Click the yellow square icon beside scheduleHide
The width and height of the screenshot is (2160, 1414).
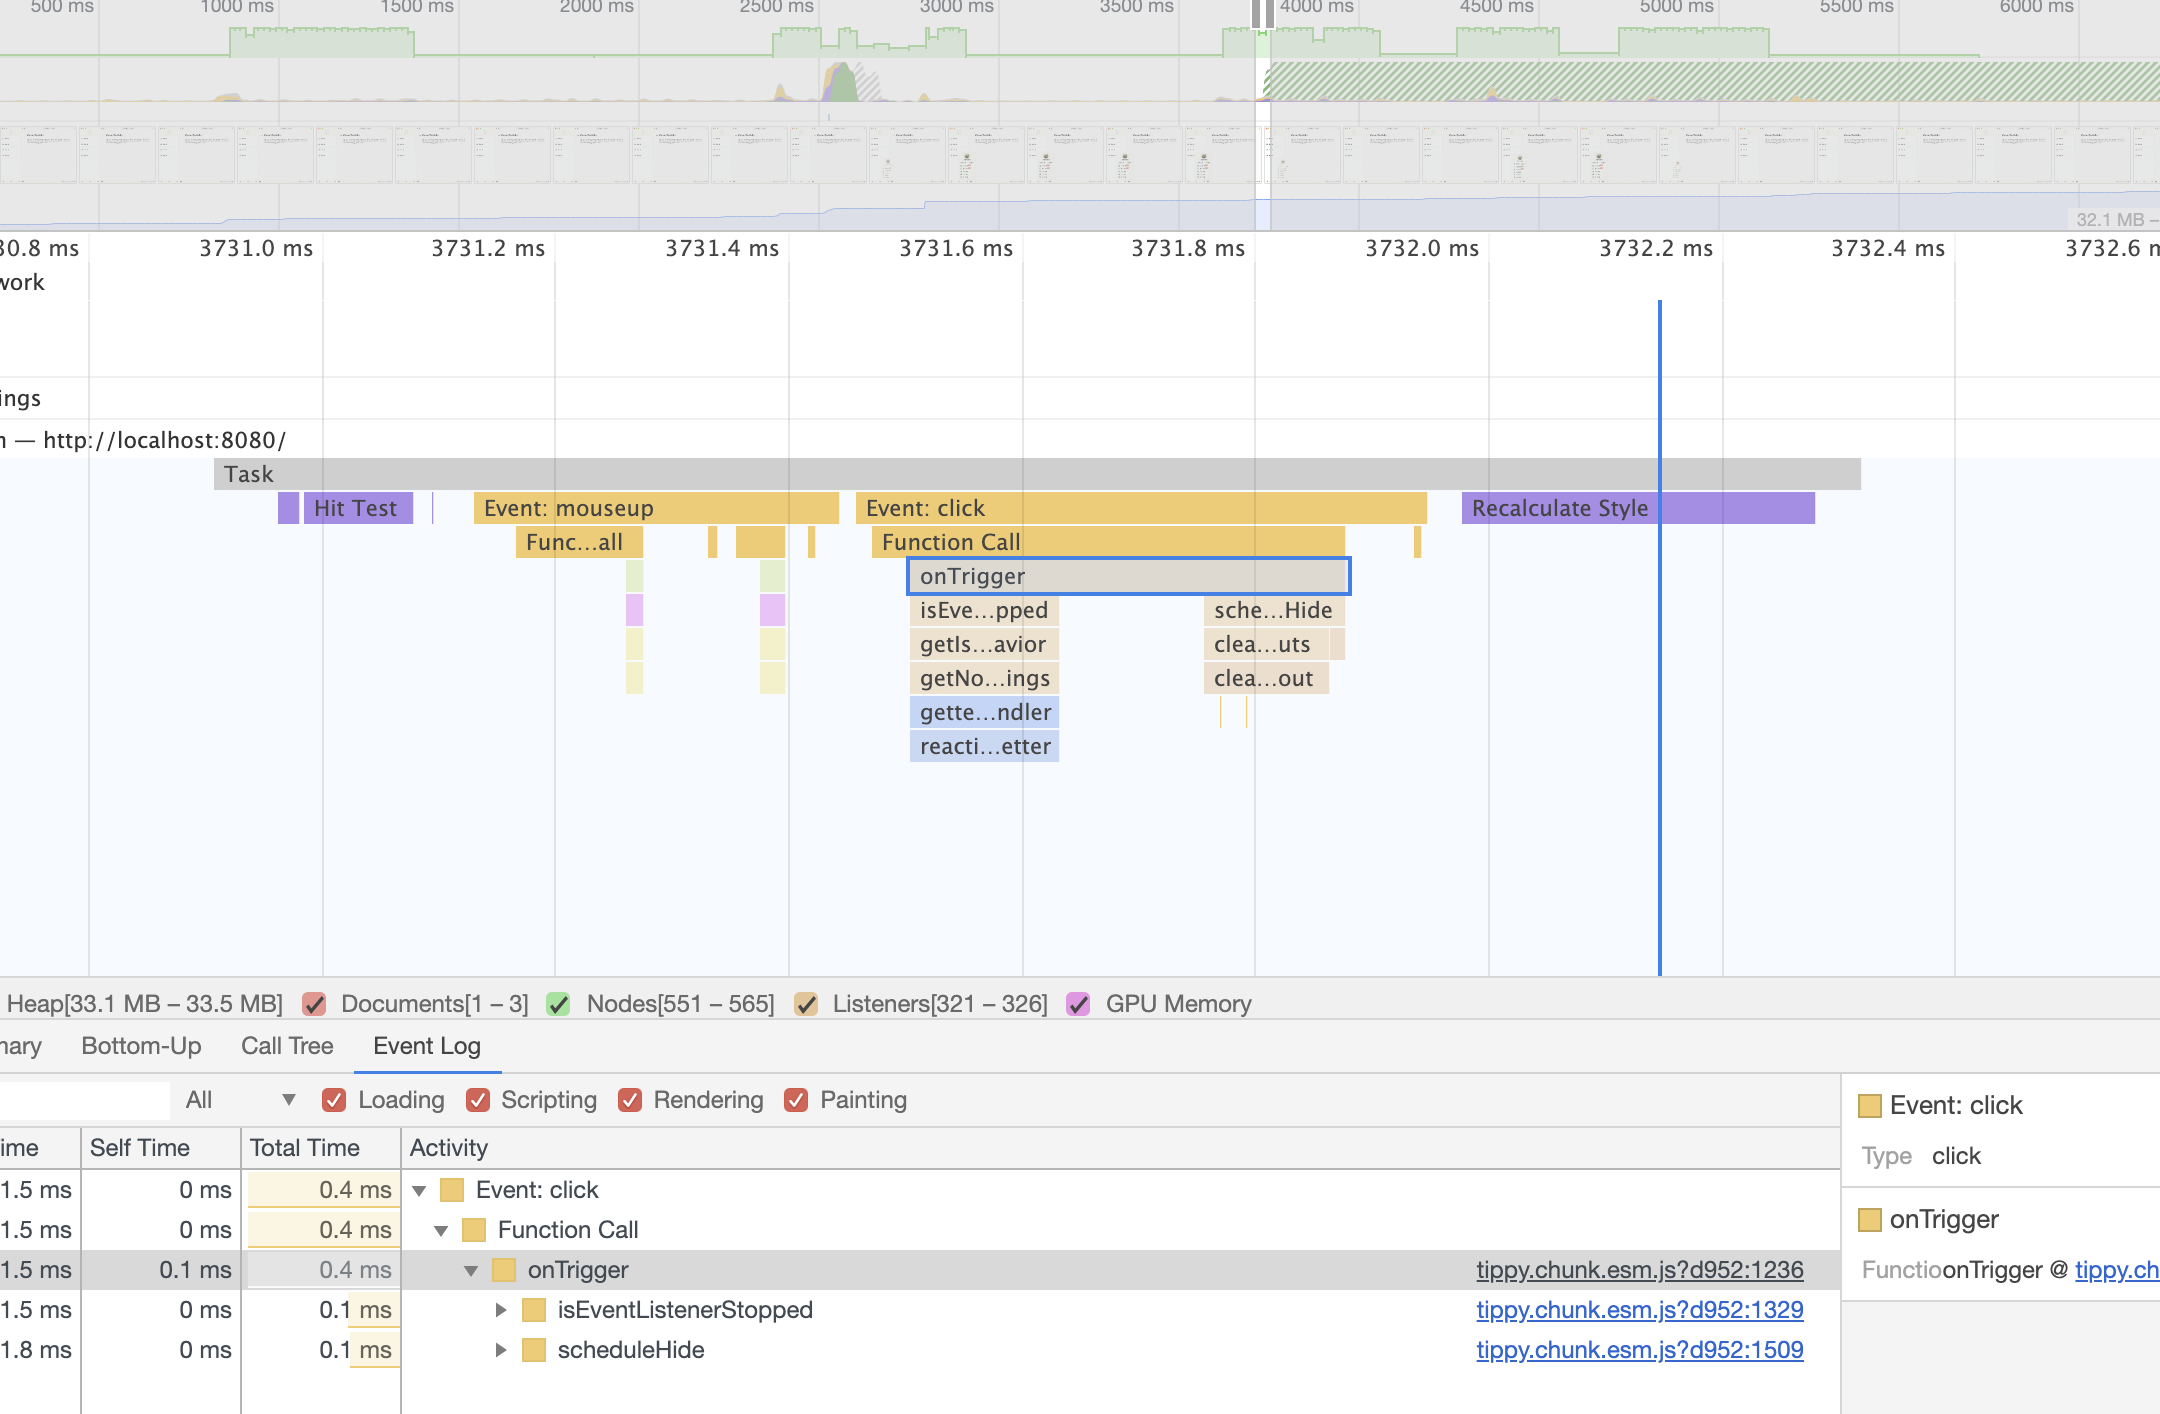tap(533, 1350)
